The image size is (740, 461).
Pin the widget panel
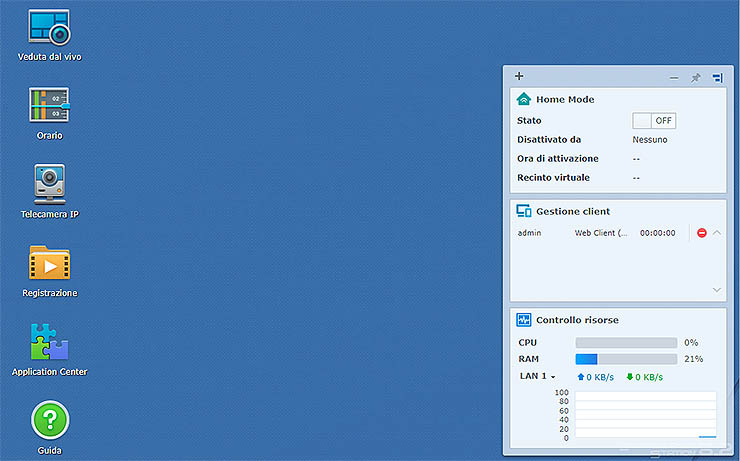696,77
